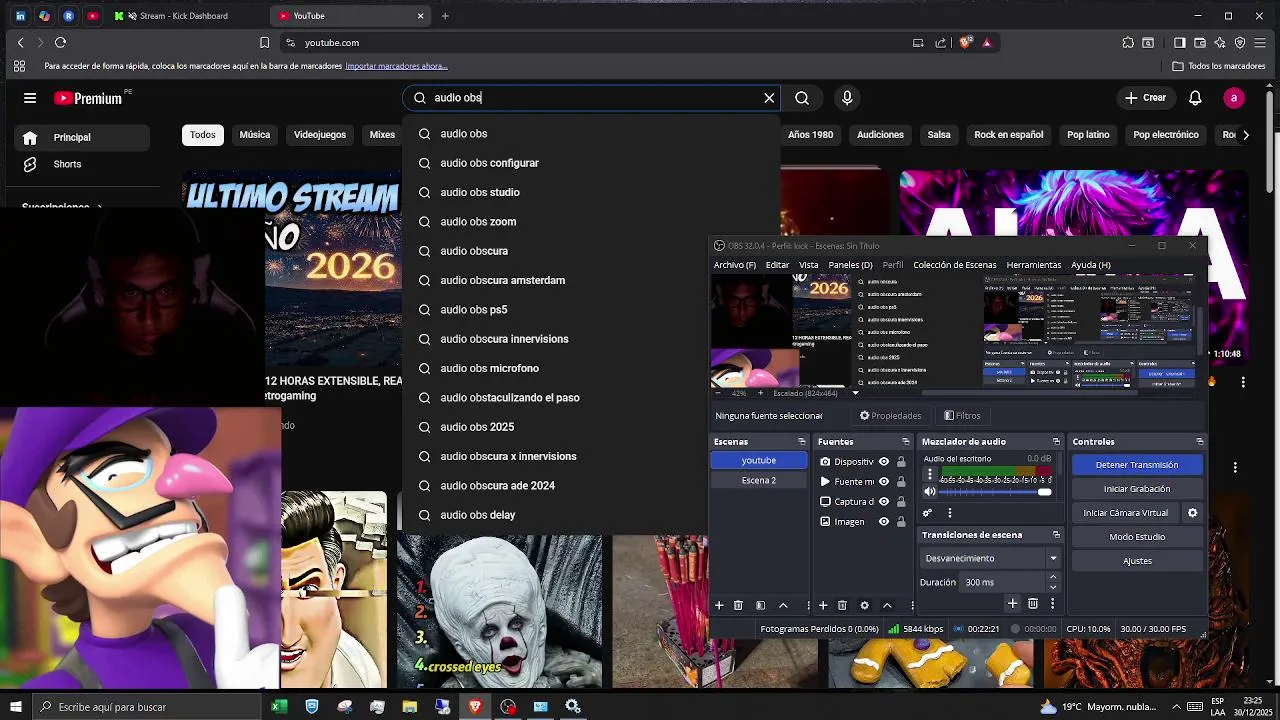This screenshot has height=720, width=1280.
Task: Click Importar marcadores ahora link
Action: point(396,66)
